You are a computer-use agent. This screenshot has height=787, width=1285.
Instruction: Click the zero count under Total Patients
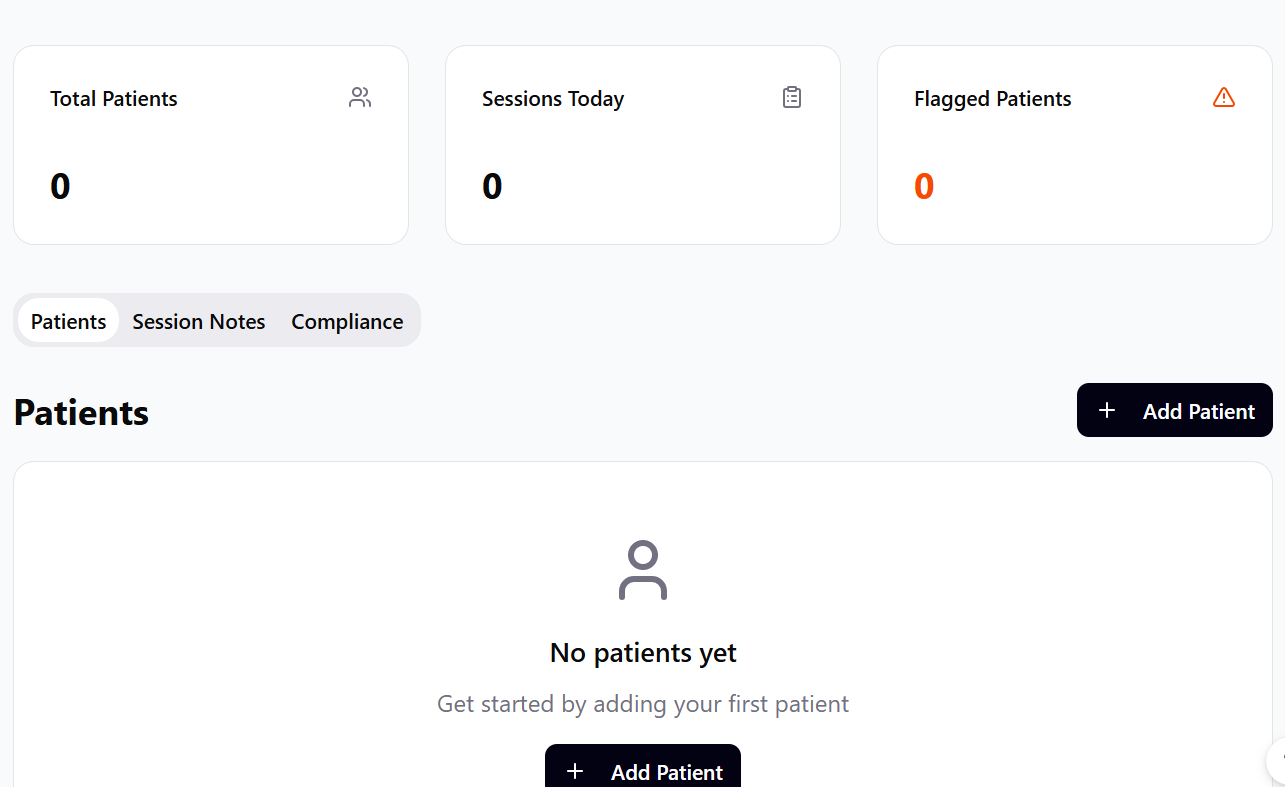(60, 186)
